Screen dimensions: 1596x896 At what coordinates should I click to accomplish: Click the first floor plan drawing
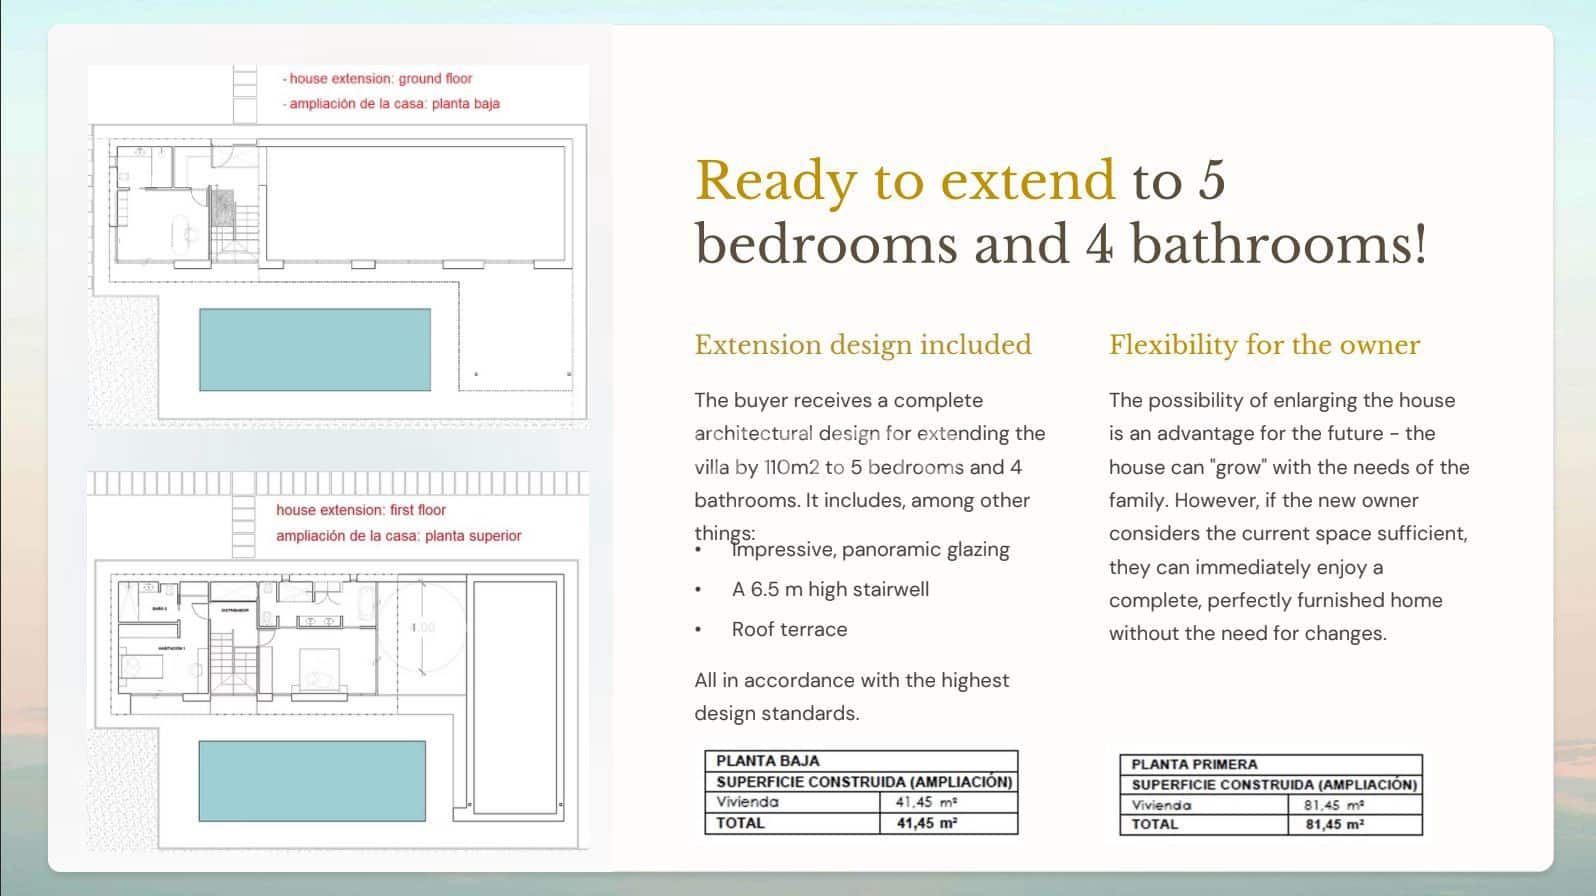[338, 690]
